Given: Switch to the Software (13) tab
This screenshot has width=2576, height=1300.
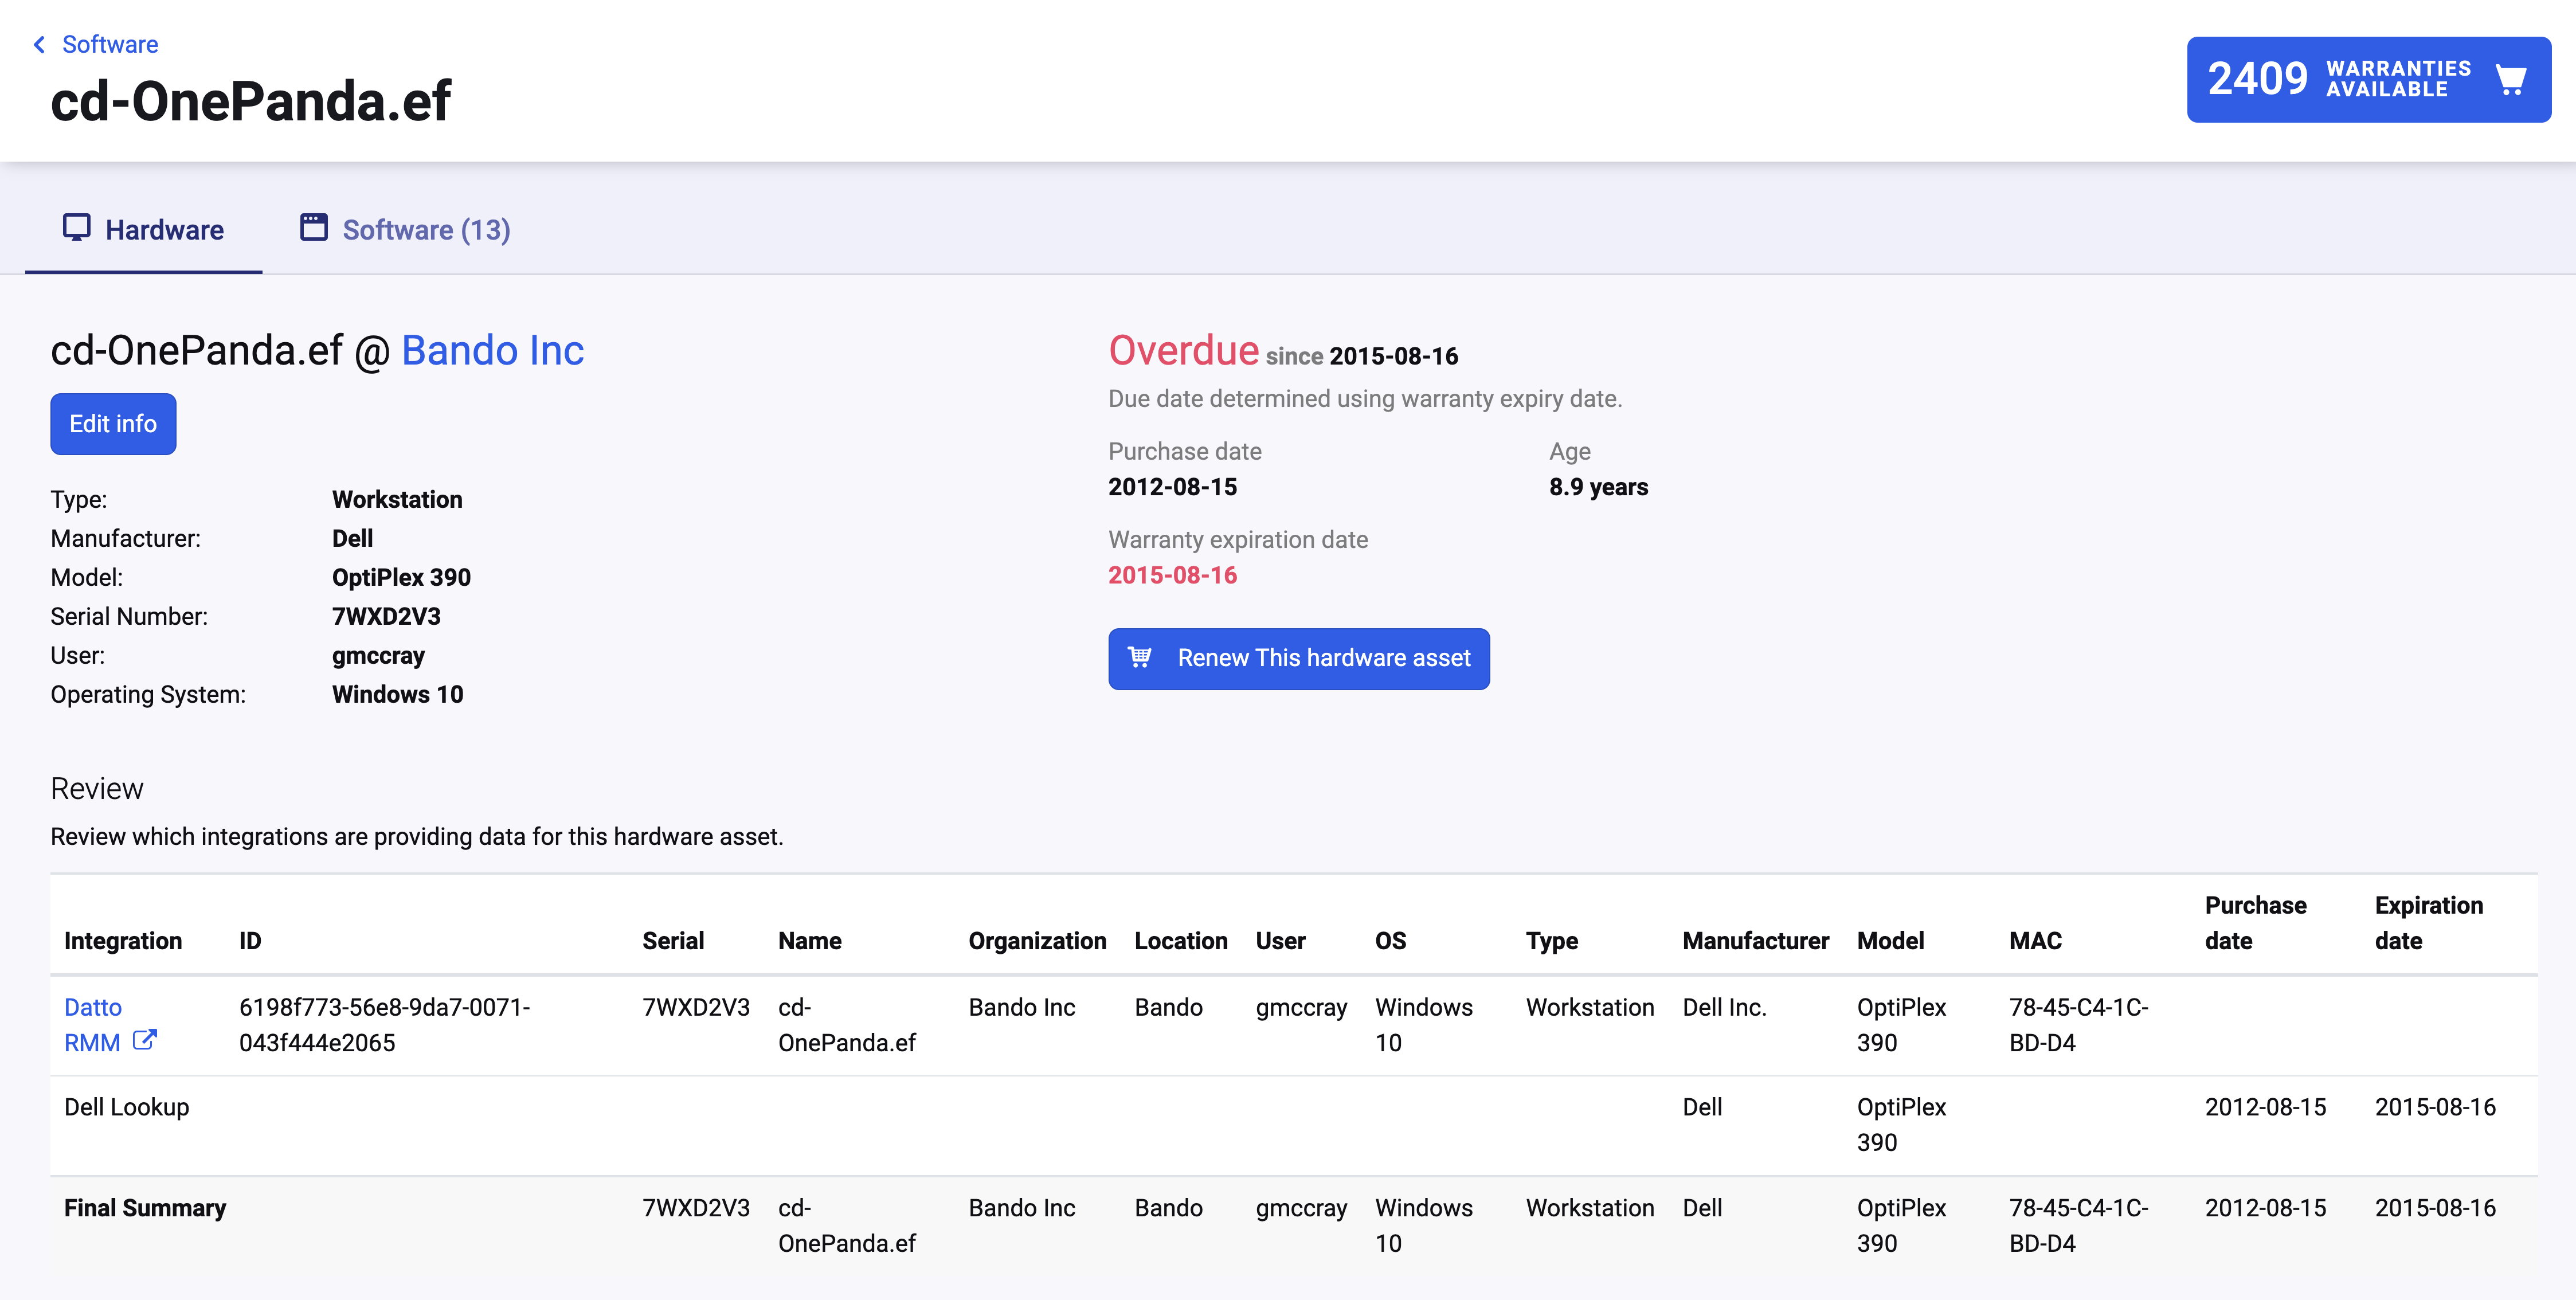Looking at the screenshot, I should tap(405, 229).
